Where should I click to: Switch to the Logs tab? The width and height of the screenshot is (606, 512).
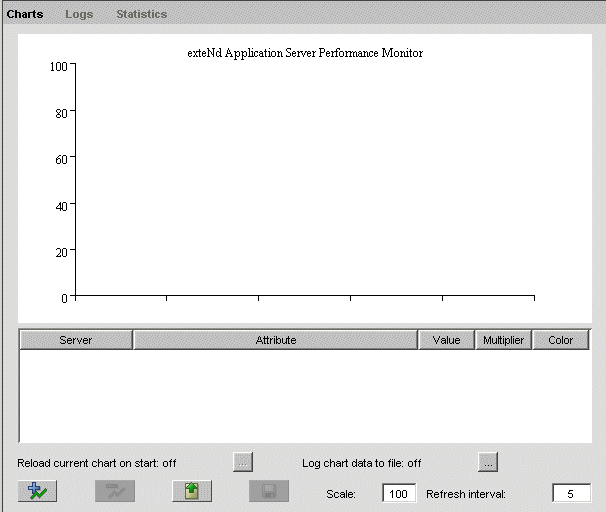[79, 14]
